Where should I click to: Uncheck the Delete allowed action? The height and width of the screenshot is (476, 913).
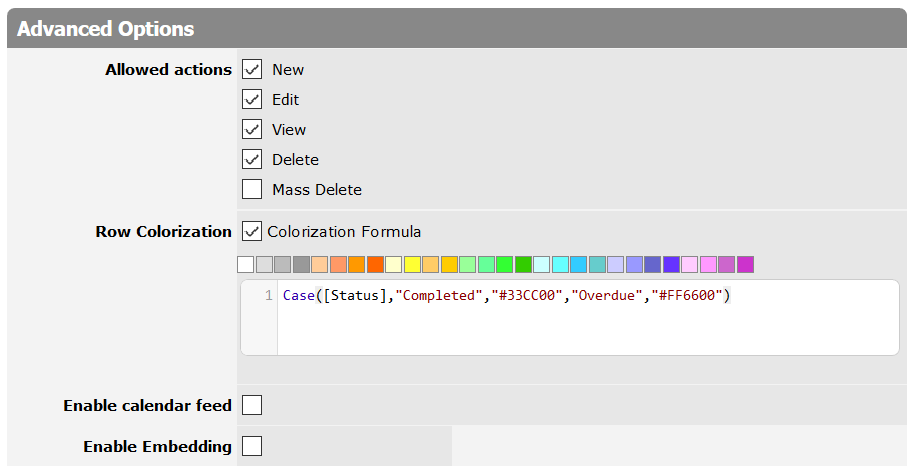tap(252, 159)
